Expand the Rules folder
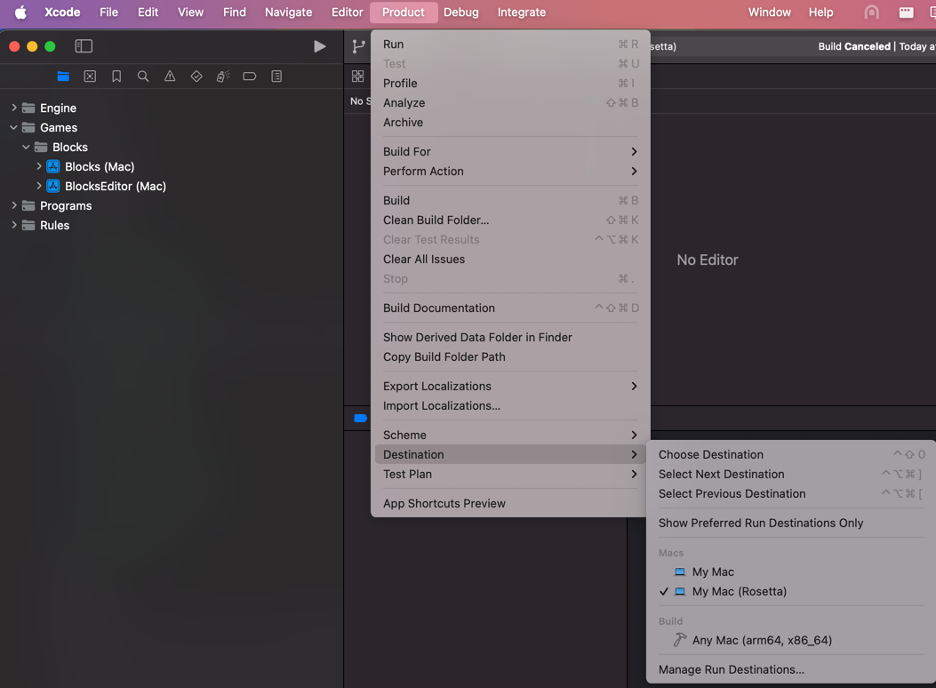Image resolution: width=936 pixels, height=688 pixels. coord(14,225)
